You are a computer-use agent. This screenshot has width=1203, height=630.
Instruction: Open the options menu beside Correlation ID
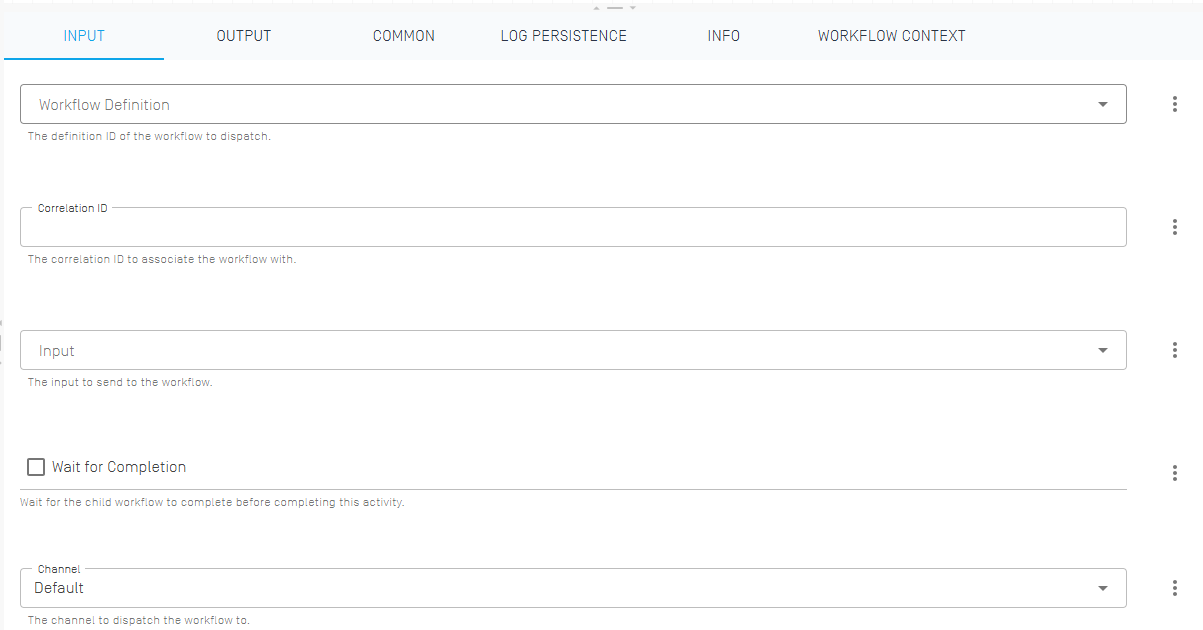[x=1175, y=227]
